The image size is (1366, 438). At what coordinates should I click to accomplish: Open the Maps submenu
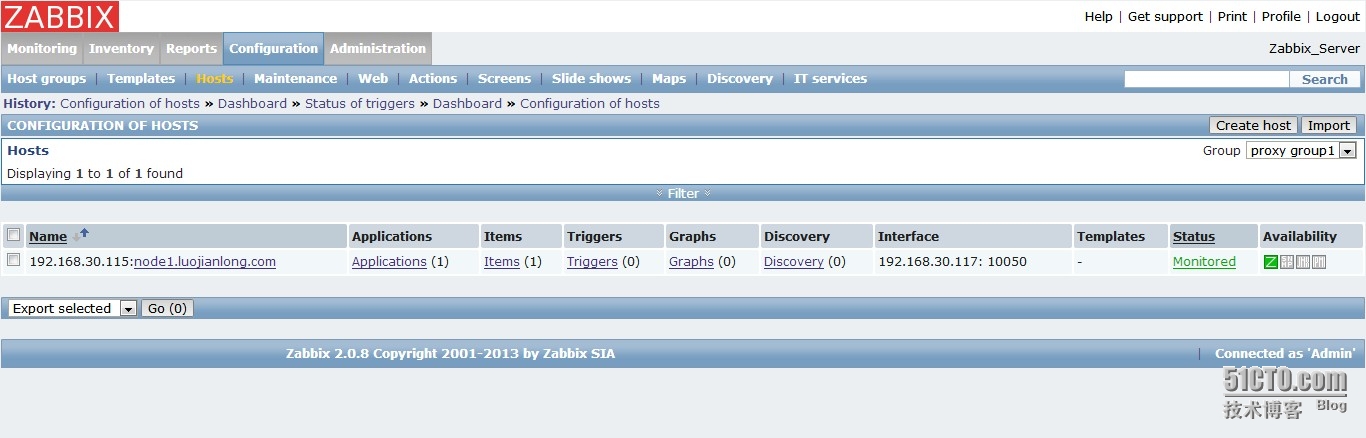tap(669, 79)
